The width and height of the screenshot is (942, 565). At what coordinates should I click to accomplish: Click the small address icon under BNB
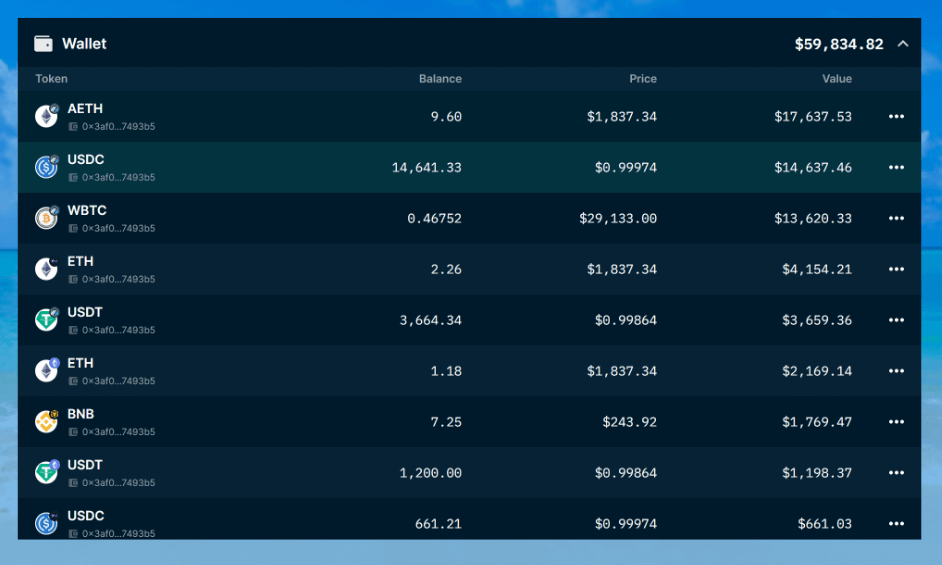tap(73, 432)
